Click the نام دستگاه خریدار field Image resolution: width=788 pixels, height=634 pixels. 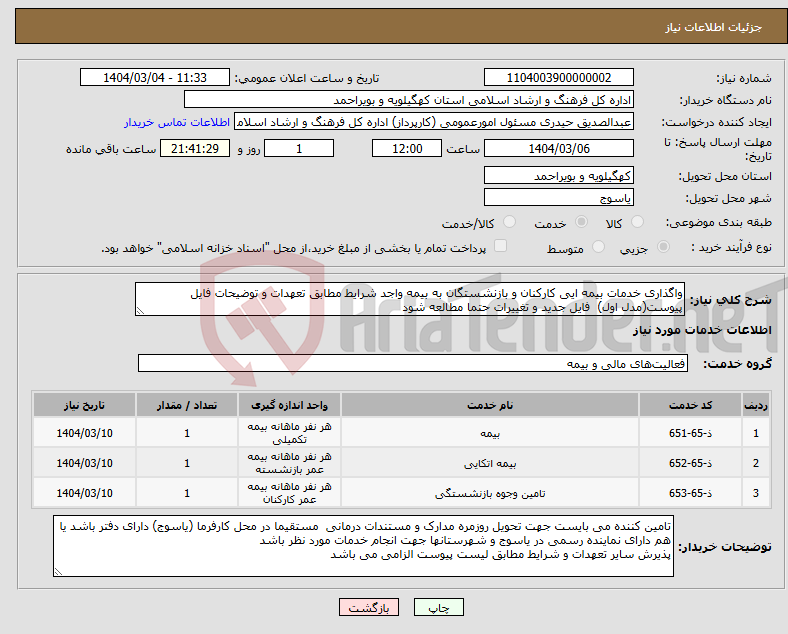pos(409,99)
